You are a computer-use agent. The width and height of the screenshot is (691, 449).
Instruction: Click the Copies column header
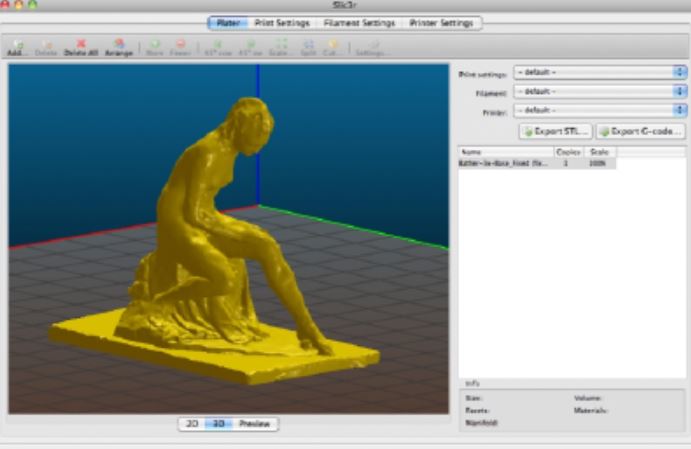(x=568, y=152)
